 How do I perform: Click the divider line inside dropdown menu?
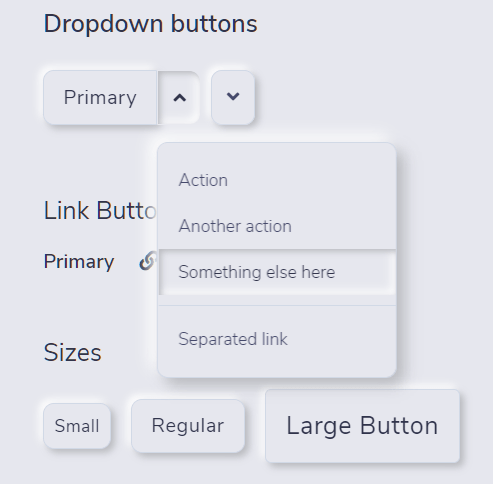[x=277, y=305]
